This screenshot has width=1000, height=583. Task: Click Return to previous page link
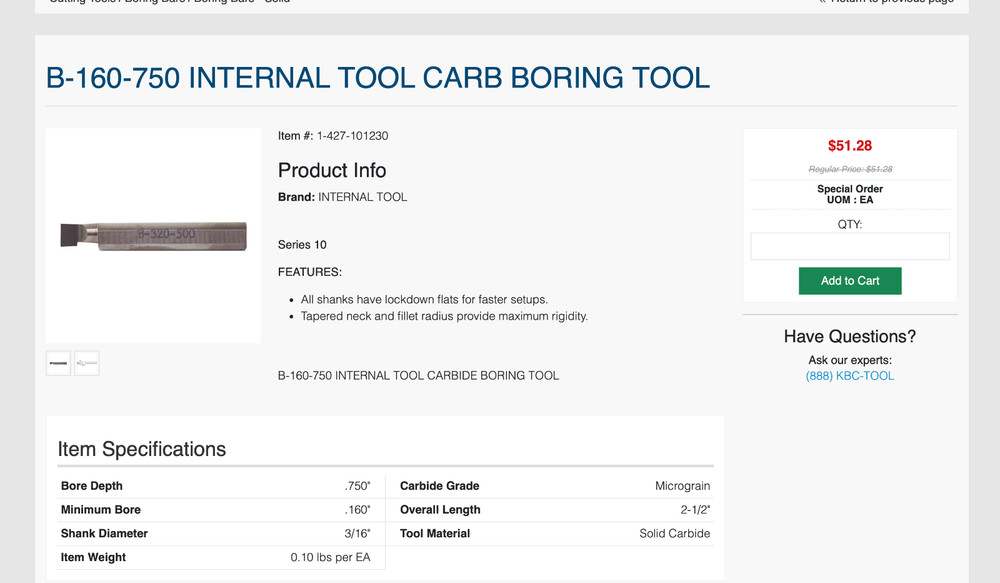[x=886, y=1]
